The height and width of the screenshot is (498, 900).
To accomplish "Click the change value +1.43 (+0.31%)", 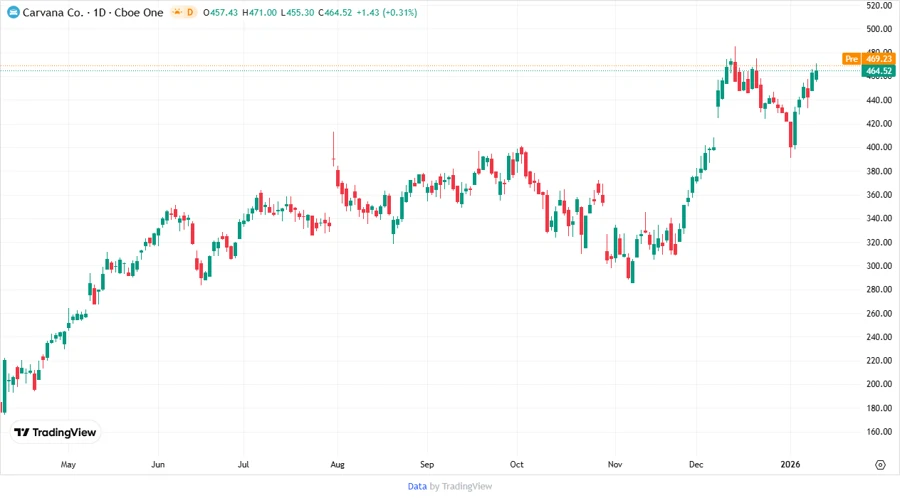I will pos(387,12).
